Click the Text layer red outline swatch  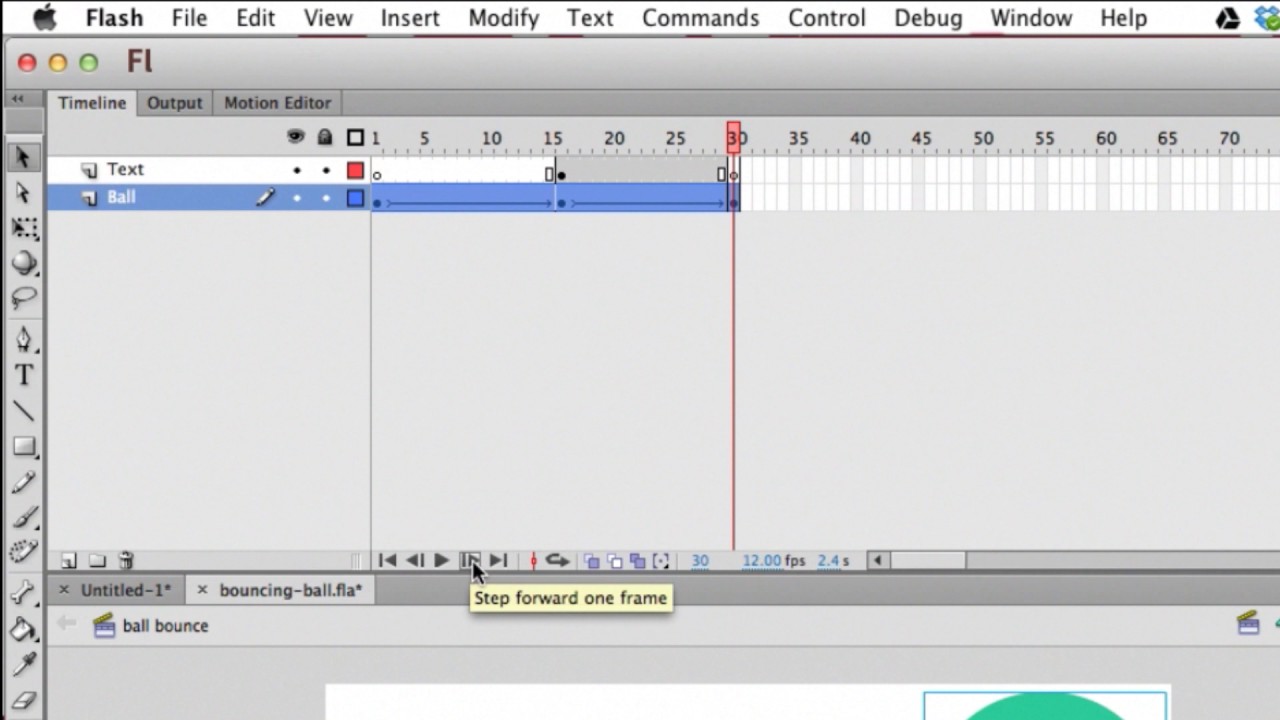(355, 171)
